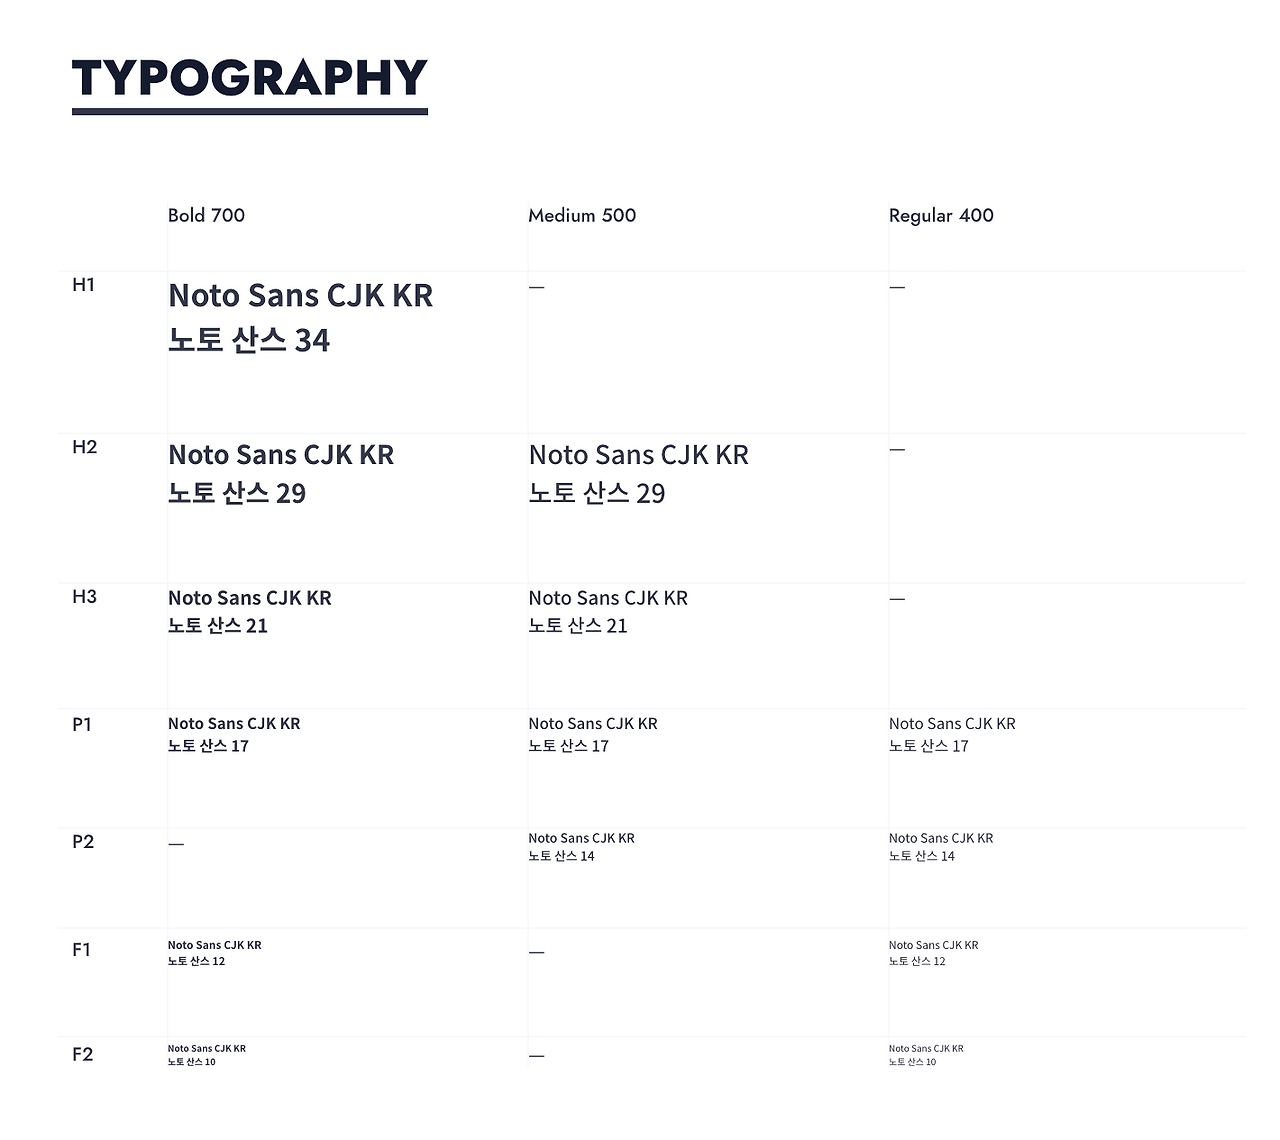This screenshot has width=1280, height=1140.
Task: Click the F1 row label
Action: [82, 949]
